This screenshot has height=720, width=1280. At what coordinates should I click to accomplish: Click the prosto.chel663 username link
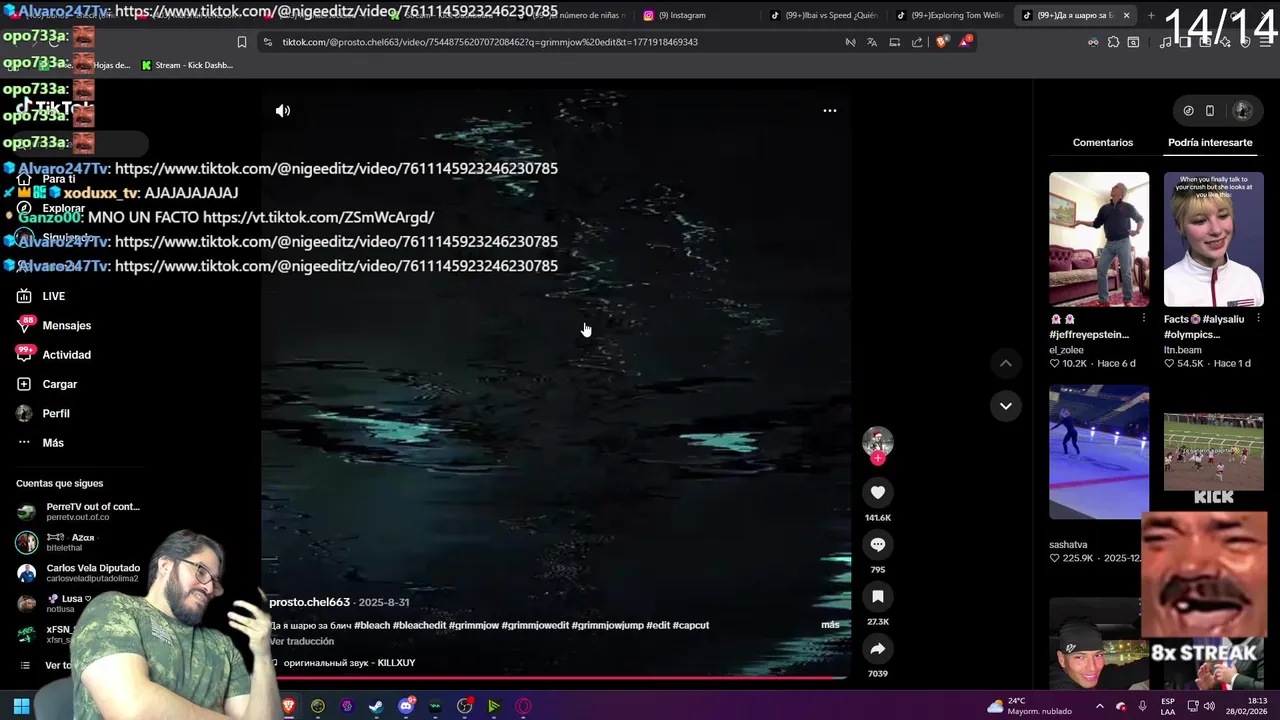pyautogui.click(x=309, y=602)
